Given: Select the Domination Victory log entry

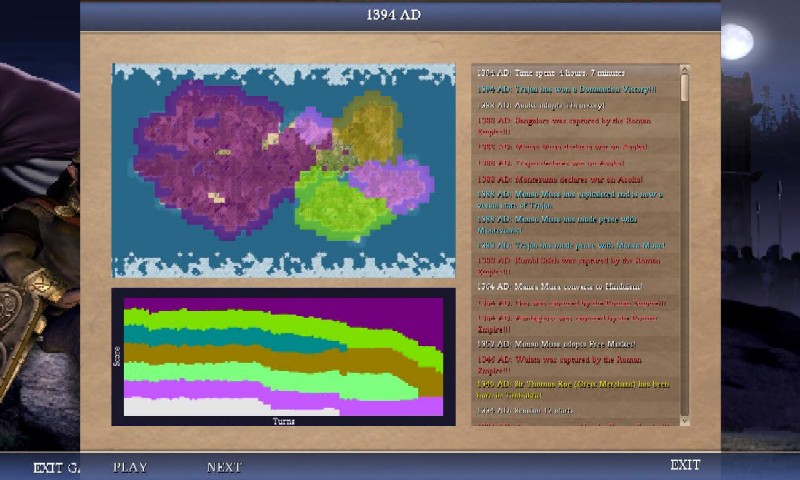Looking at the screenshot, I should [567, 89].
